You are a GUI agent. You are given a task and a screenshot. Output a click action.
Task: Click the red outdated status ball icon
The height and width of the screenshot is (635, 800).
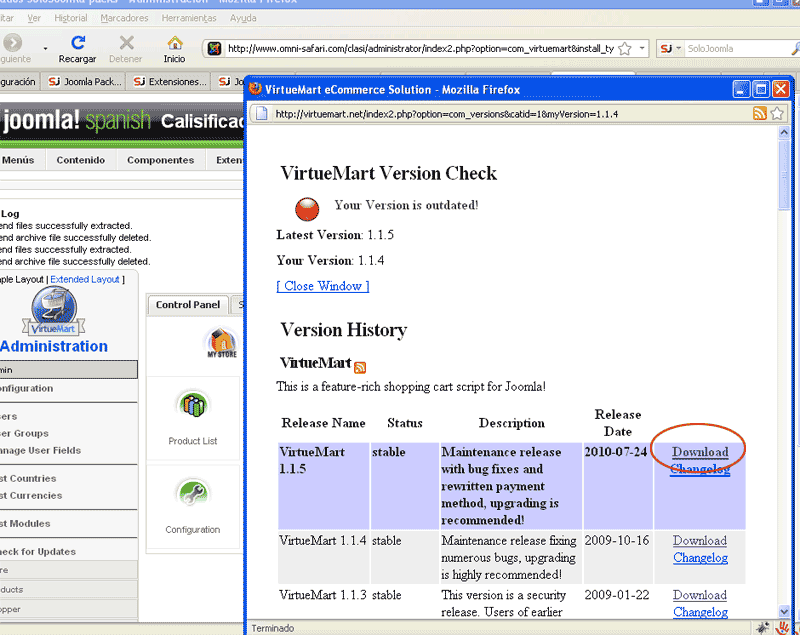click(x=307, y=209)
